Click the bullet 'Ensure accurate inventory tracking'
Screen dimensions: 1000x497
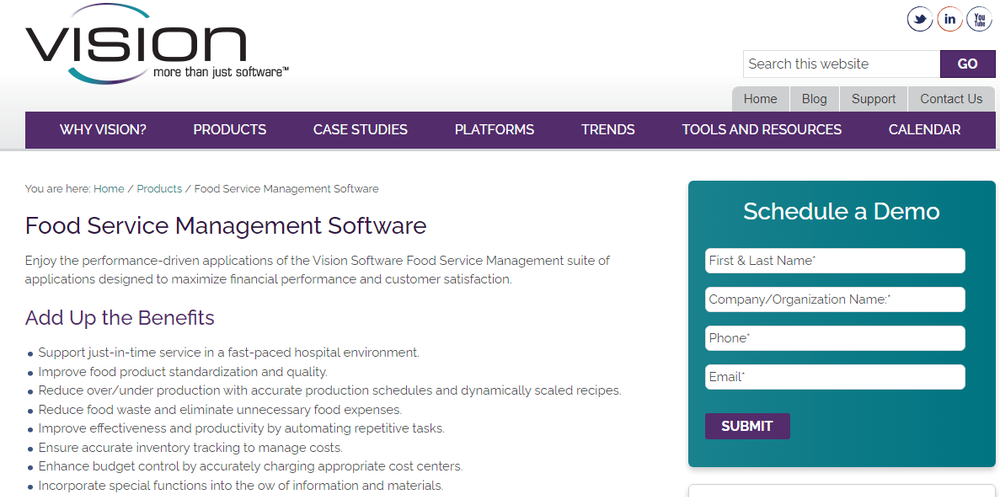click(x=191, y=448)
